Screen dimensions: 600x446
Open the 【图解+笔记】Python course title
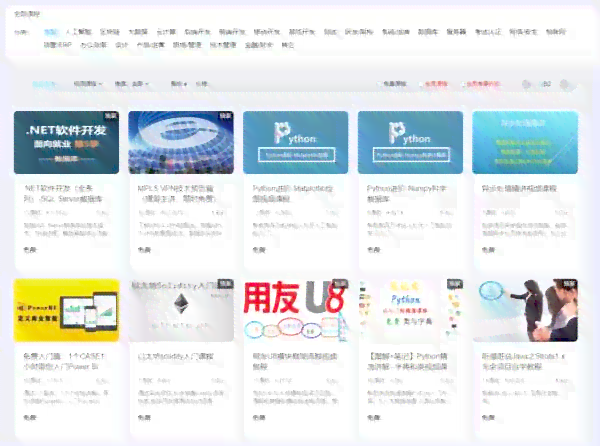[407, 361]
